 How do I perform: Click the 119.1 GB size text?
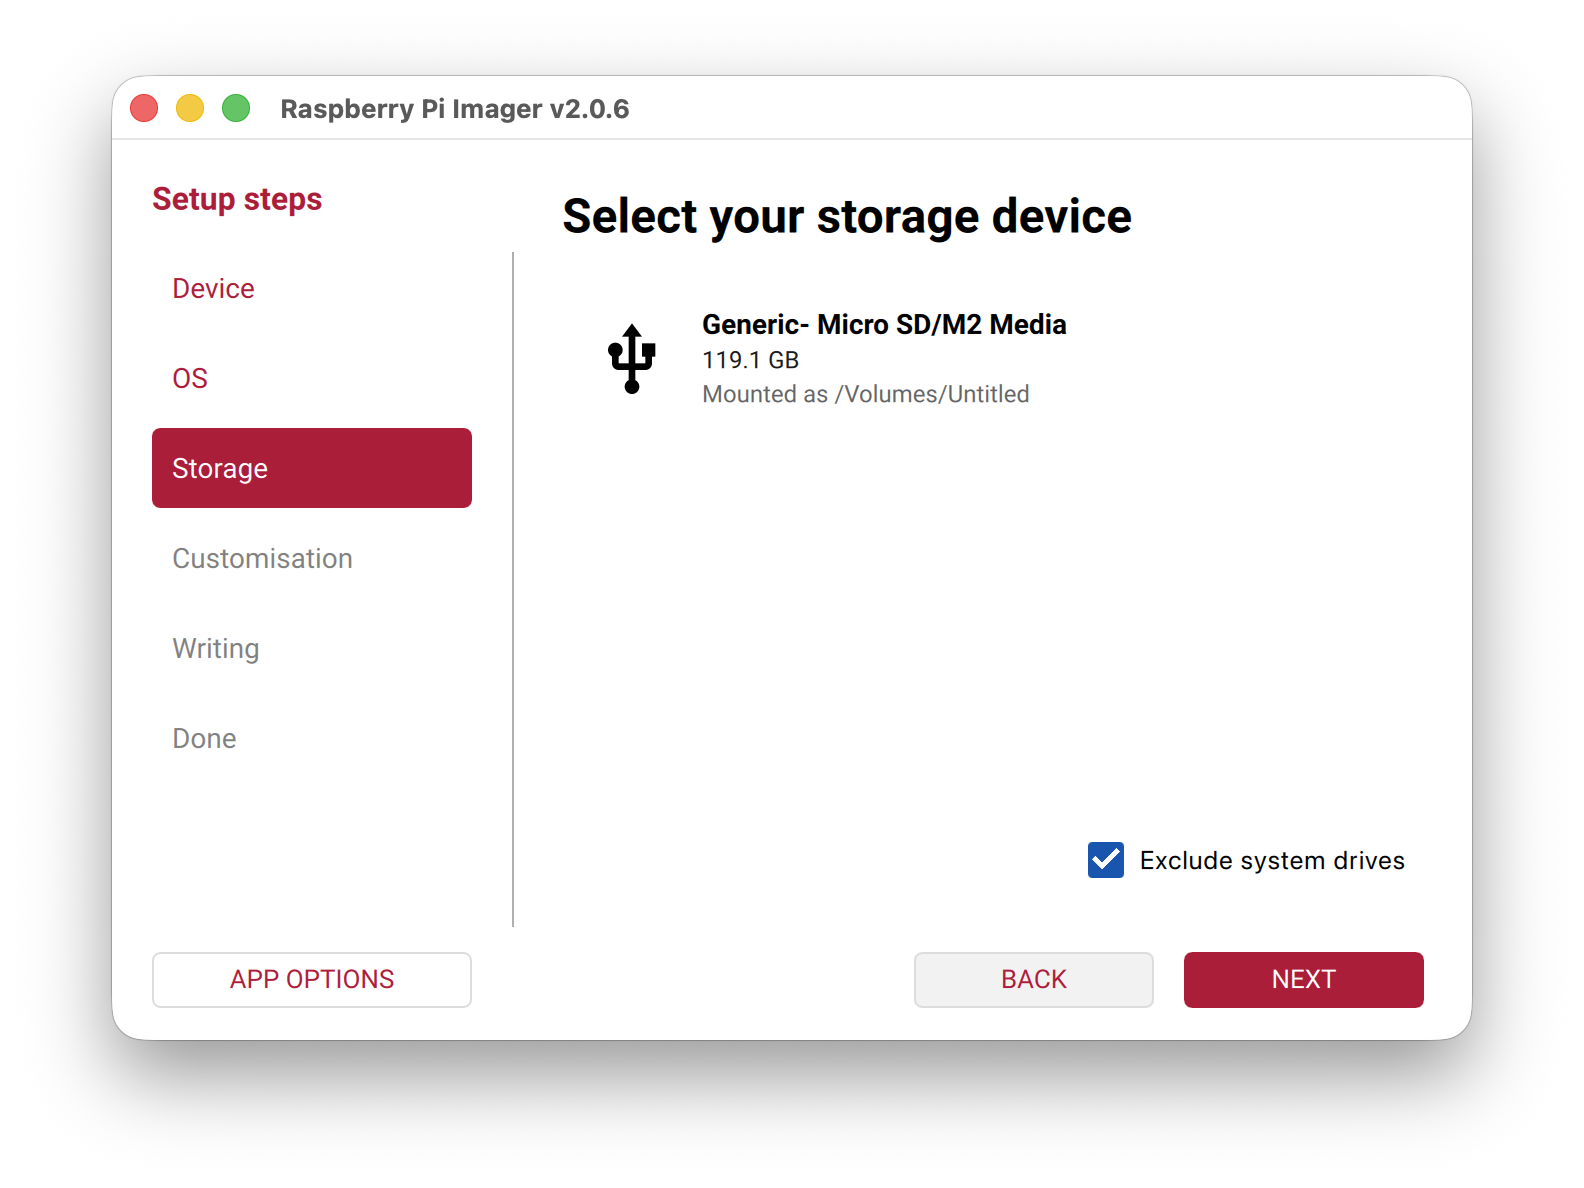(750, 360)
